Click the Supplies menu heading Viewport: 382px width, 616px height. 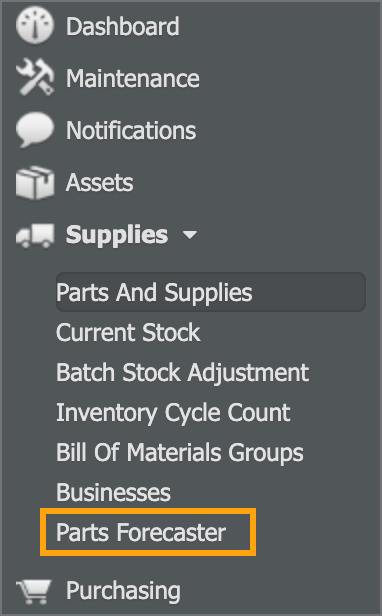(x=117, y=235)
